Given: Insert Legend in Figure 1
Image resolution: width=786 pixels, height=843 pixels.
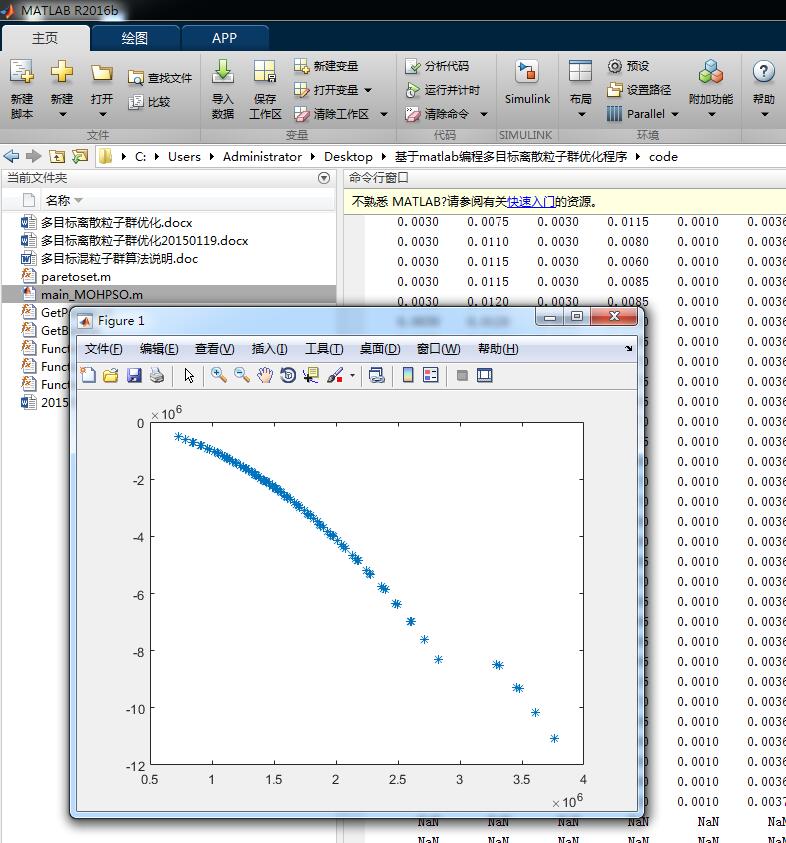Looking at the screenshot, I should point(431,375).
